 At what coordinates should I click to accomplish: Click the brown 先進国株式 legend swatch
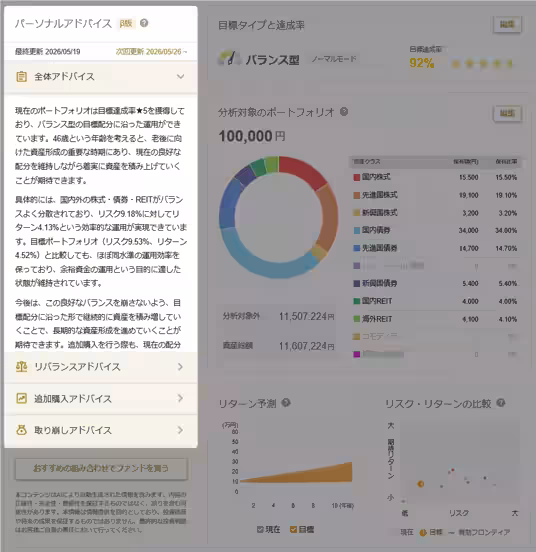pos(357,195)
